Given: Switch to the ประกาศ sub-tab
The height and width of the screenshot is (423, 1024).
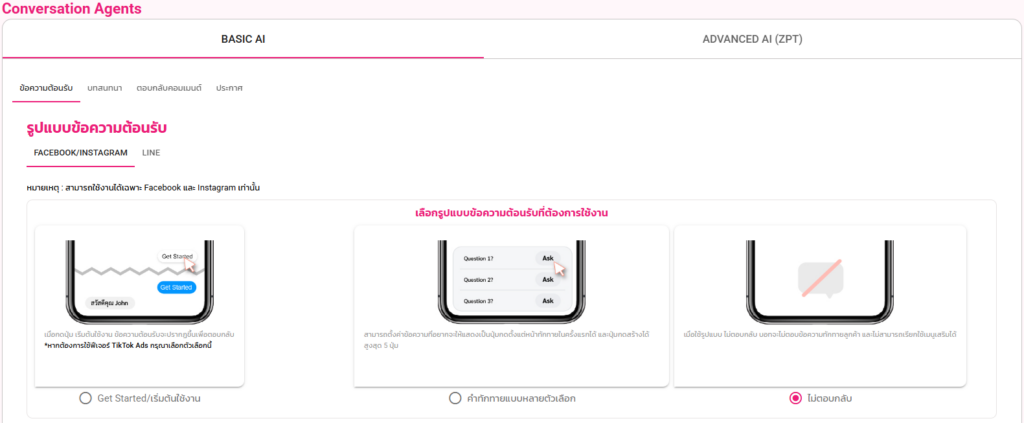Looking at the screenshot, I should click(230, 88).
